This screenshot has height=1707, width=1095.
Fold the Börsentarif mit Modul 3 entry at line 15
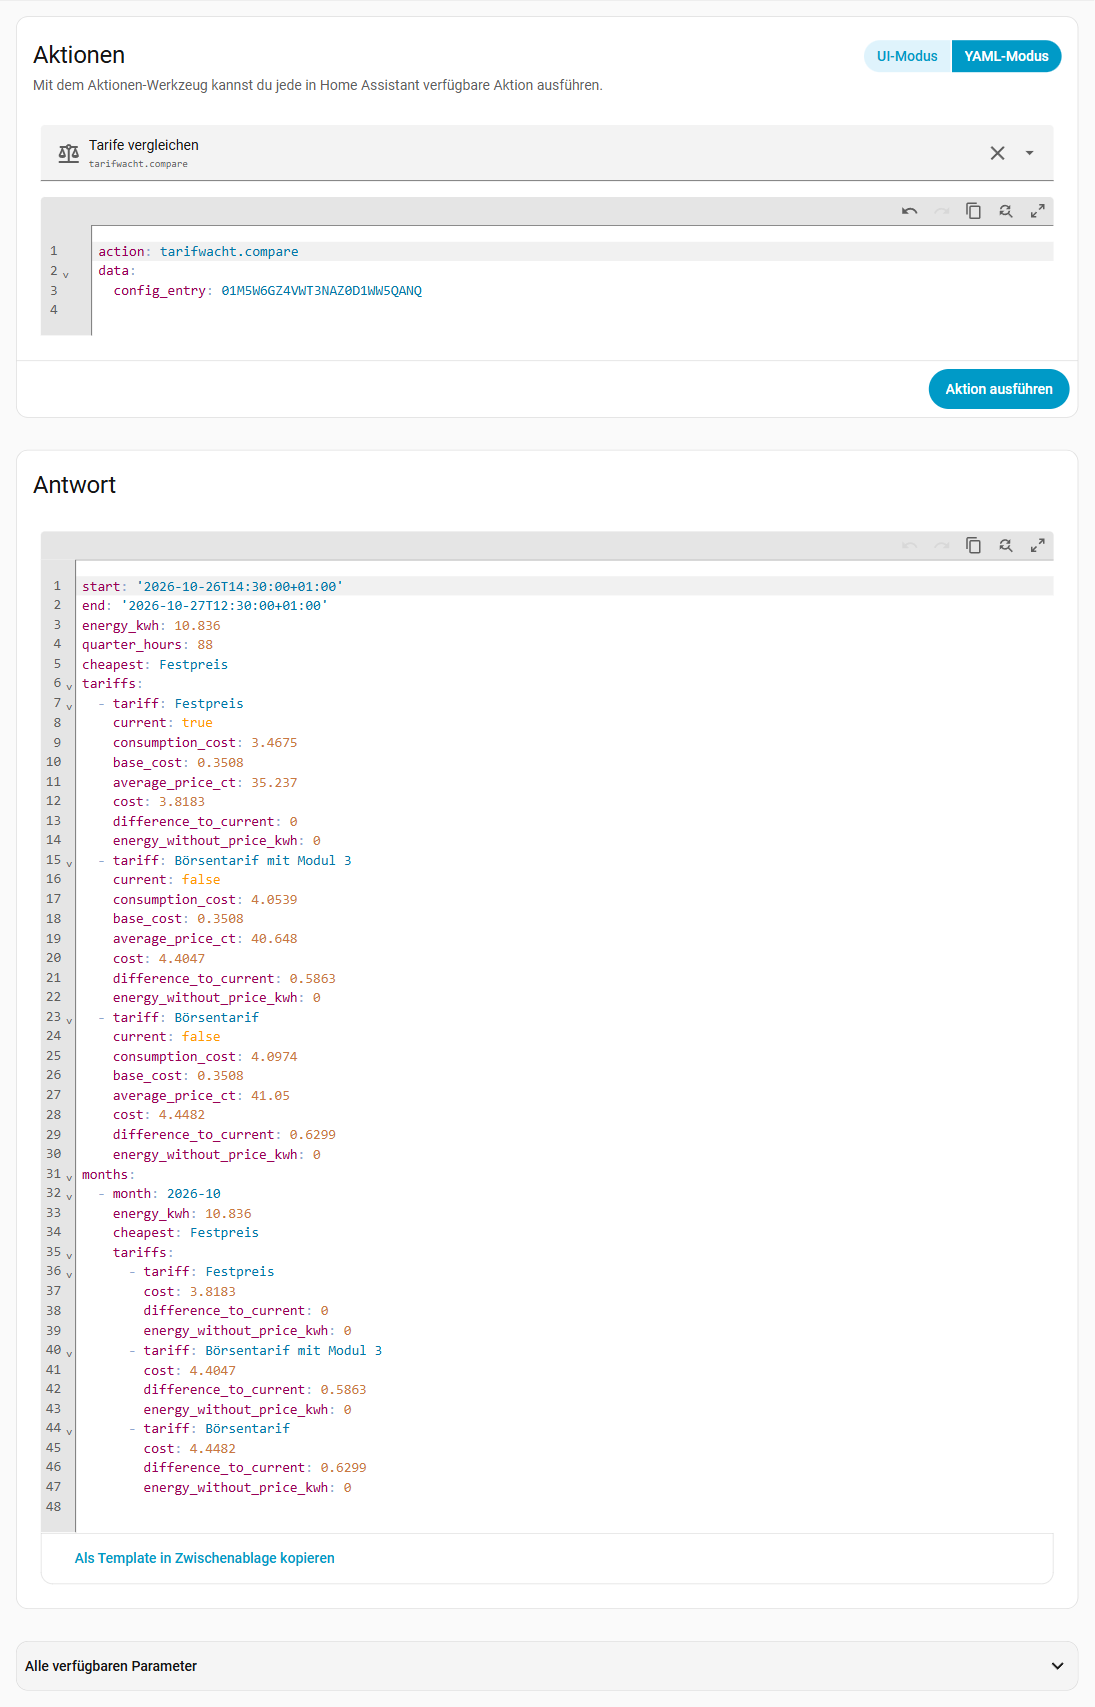click(69, 864)
